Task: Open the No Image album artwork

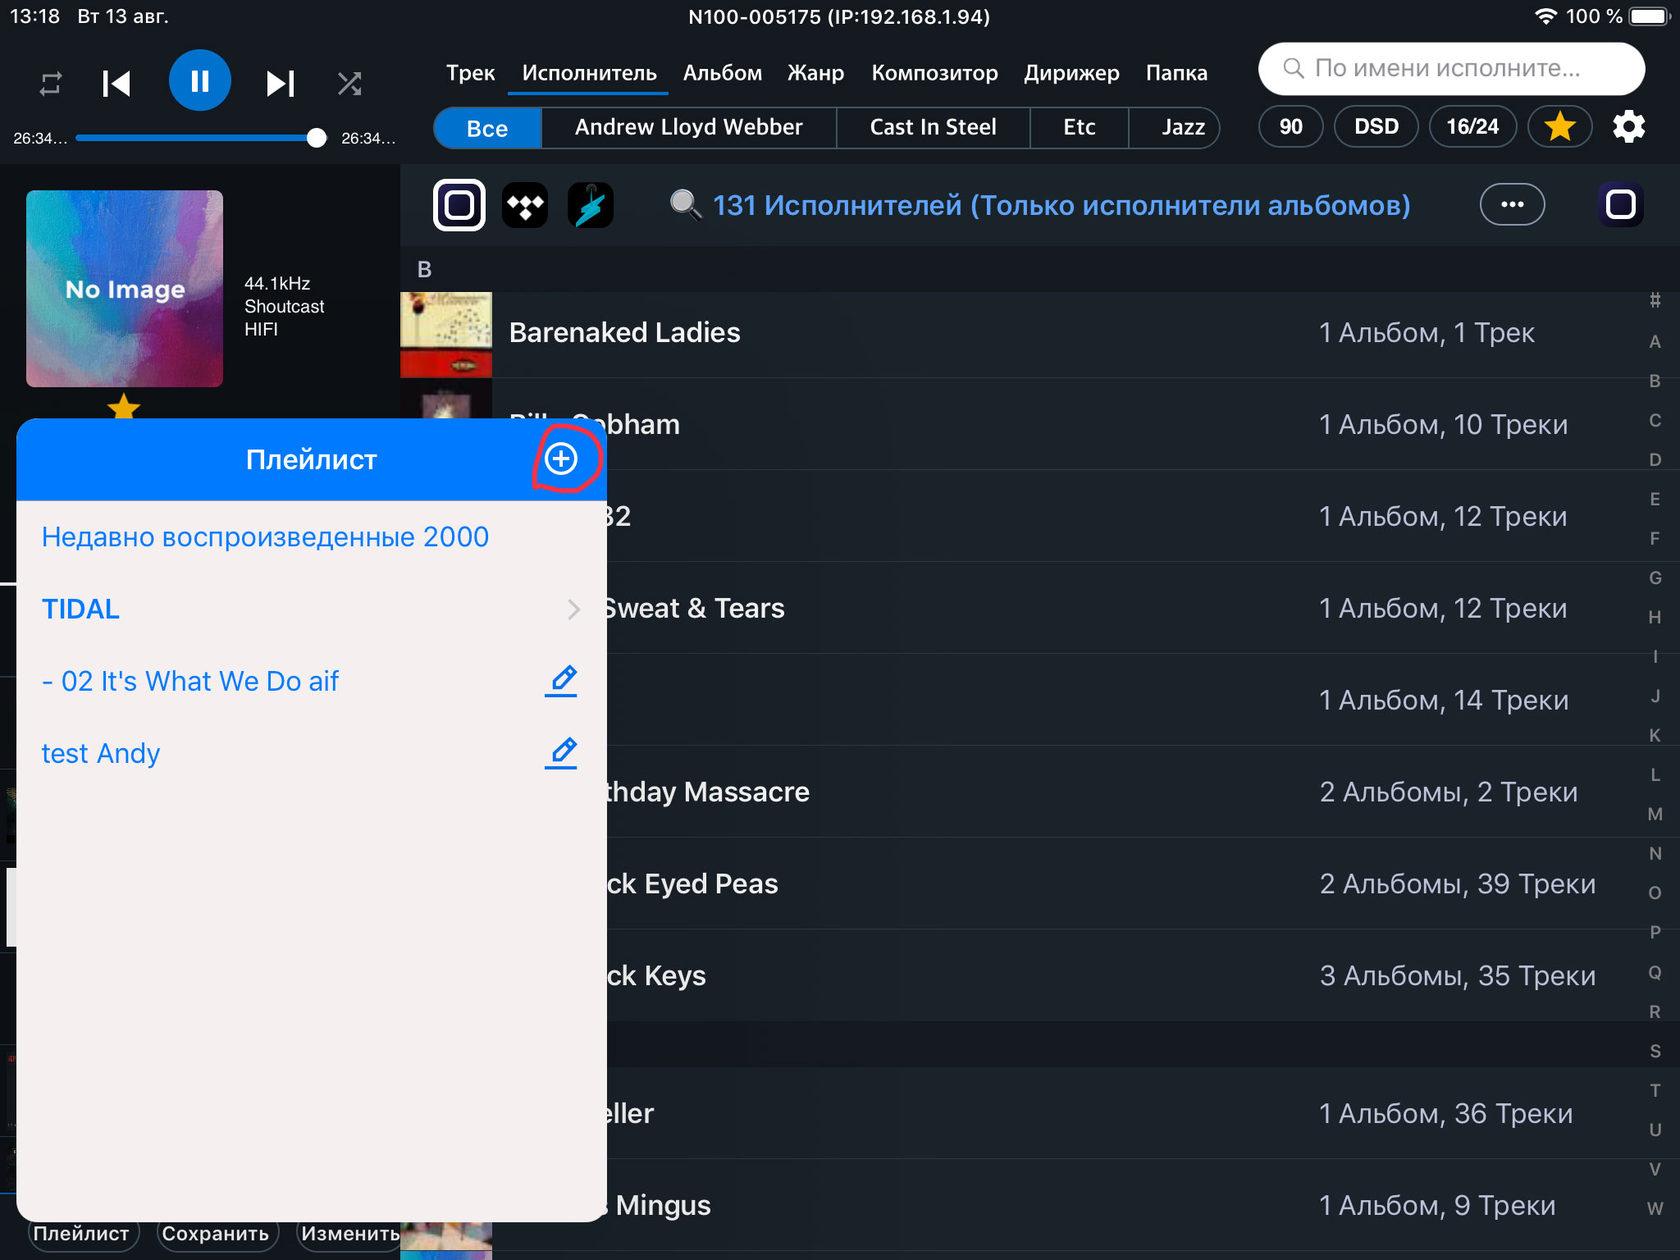Action: 124,289
